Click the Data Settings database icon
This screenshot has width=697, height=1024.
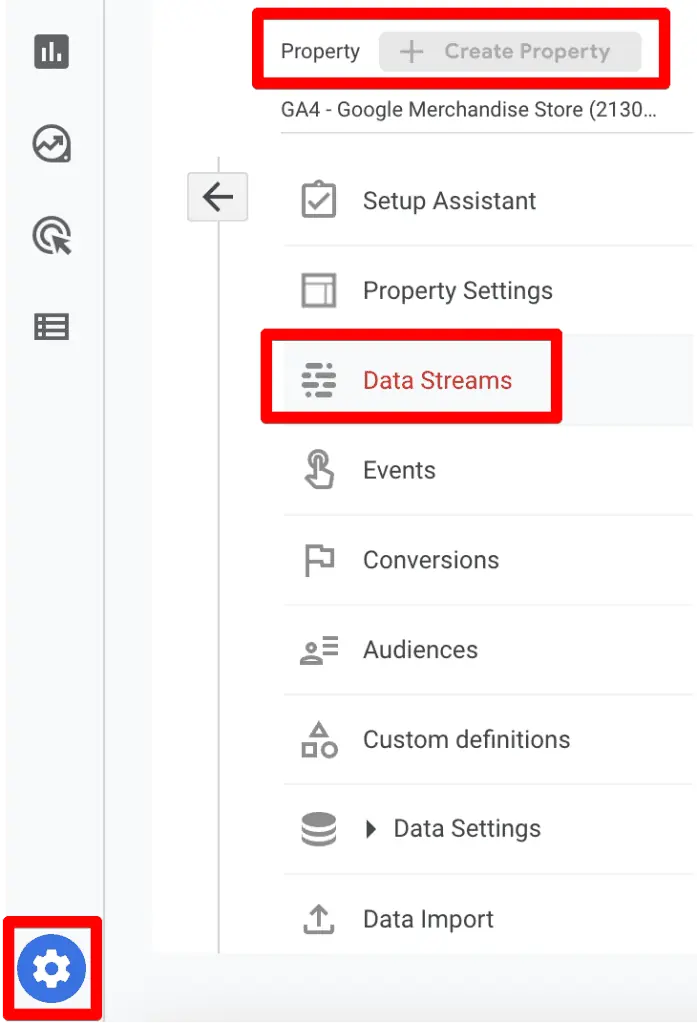pyautogui.click(x=318, y=829)
